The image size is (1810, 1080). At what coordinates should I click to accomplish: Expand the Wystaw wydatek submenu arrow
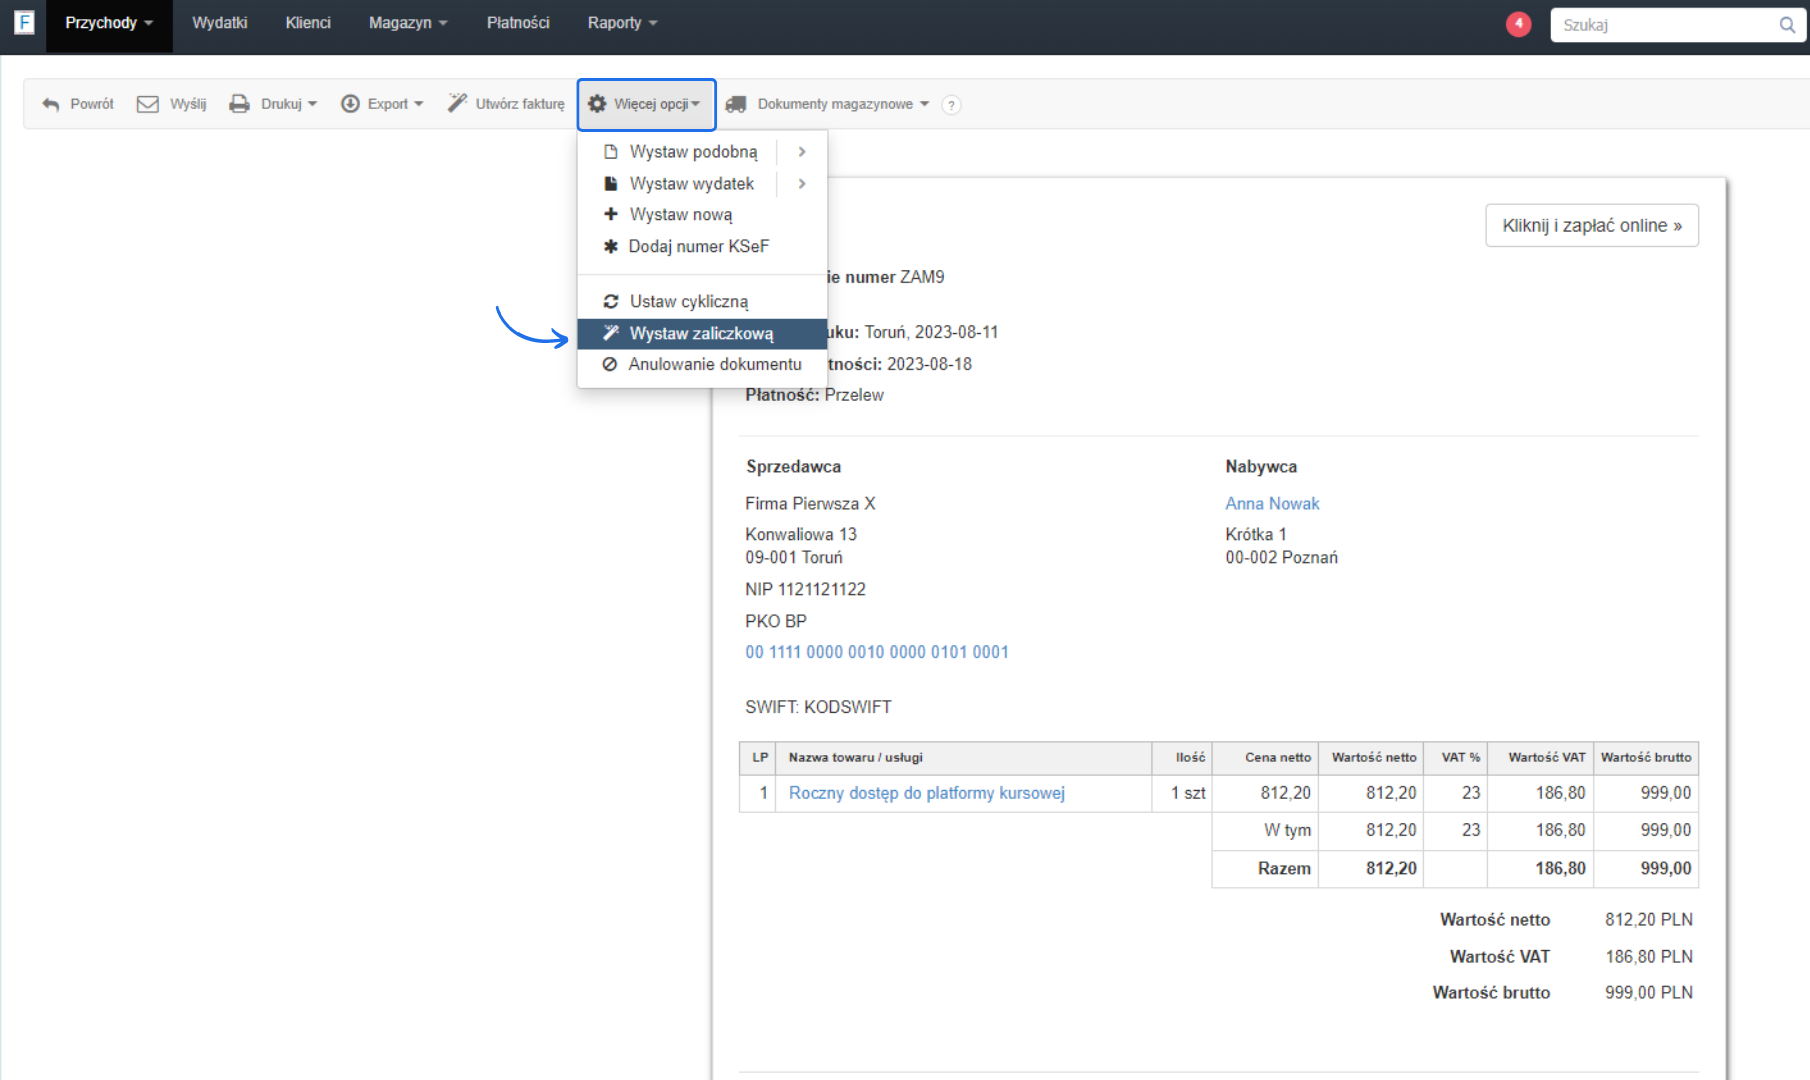pos(802,184)
